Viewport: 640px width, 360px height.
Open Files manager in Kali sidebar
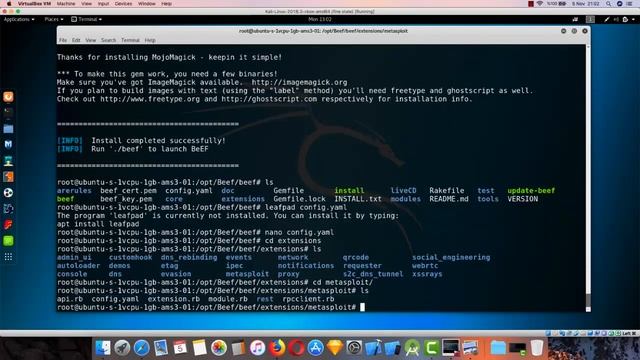tap(8, 129)
